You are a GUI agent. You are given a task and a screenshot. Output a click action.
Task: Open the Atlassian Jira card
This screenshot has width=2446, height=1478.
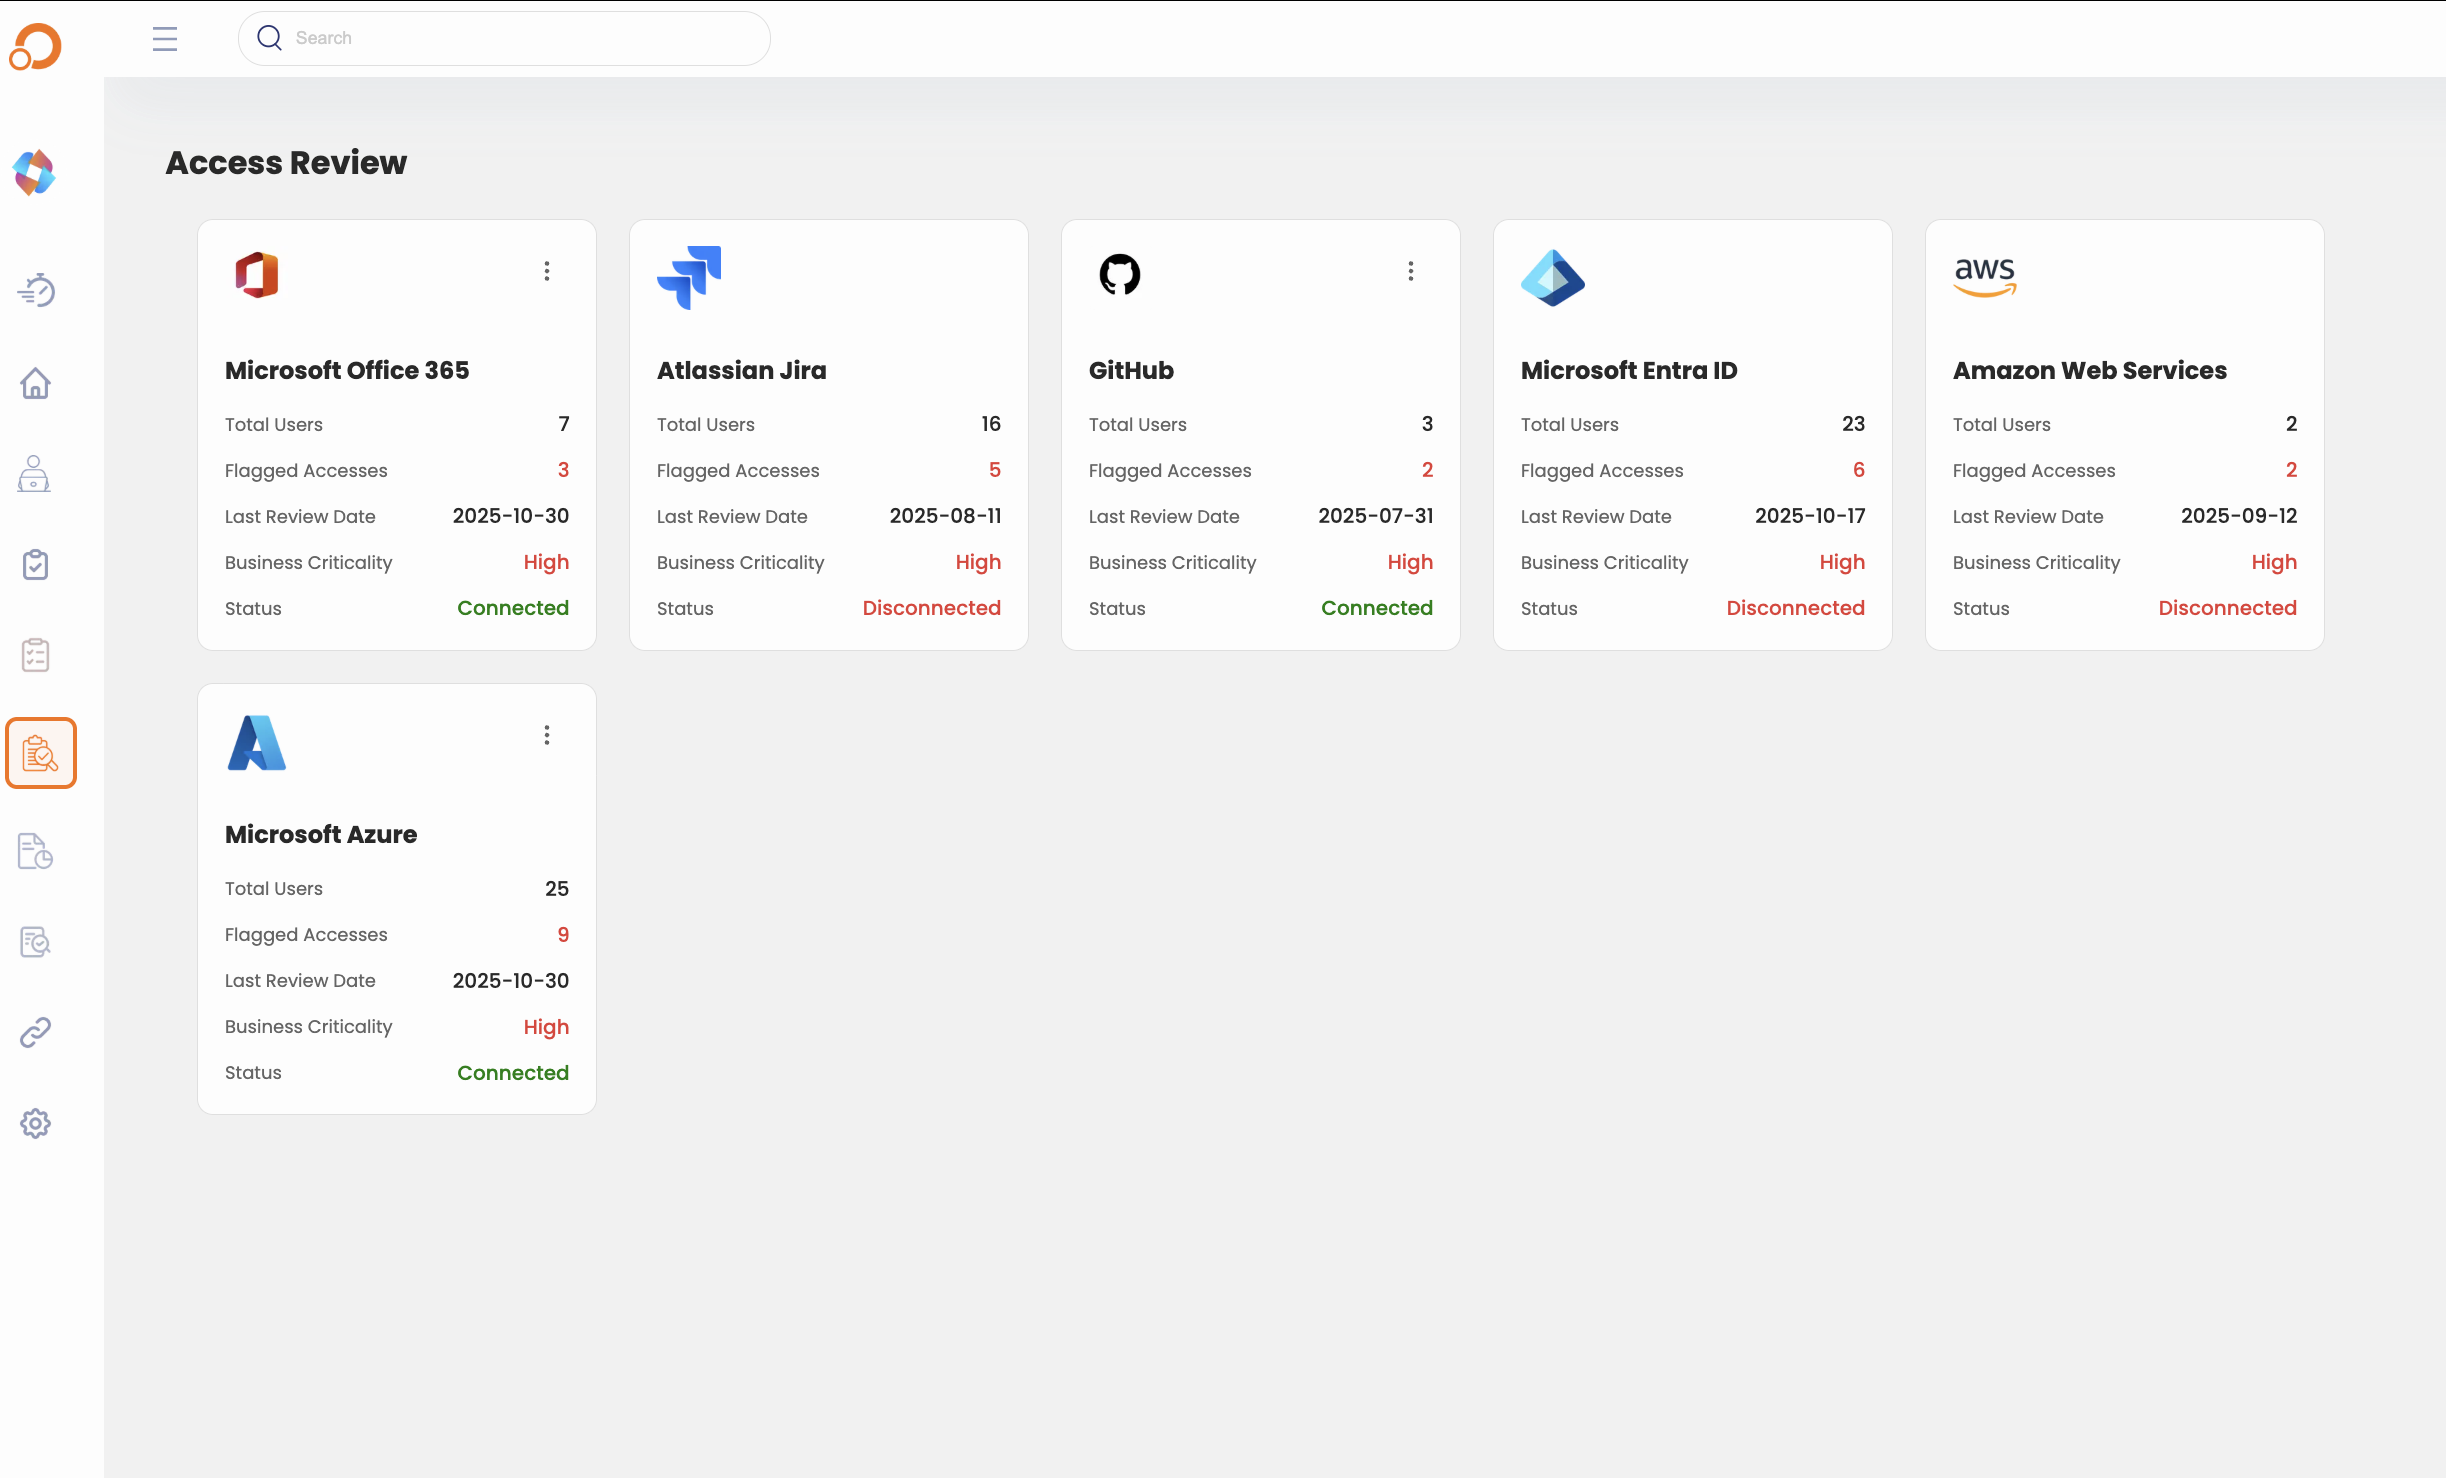828,435
